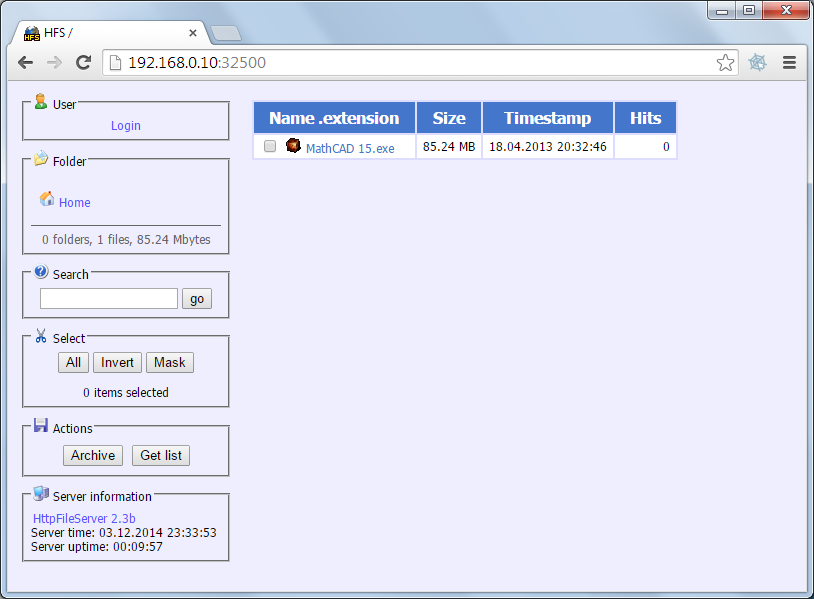Bookmark this page with the star icon
Image resolution: width=814 pixels, height=599 pixels.
[725, 63]
